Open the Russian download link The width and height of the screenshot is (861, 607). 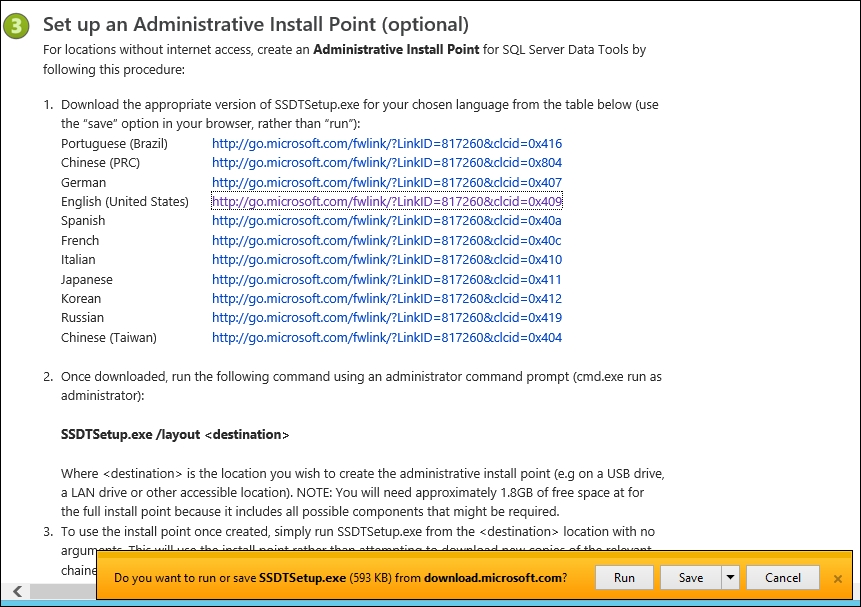(x=386, y=318)
